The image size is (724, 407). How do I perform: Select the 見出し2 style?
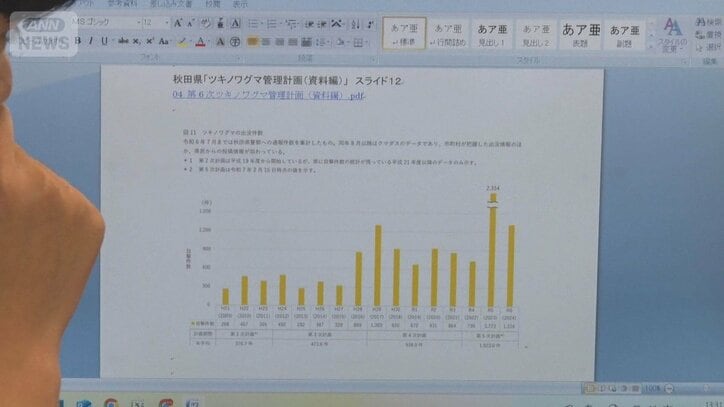click(x=536, y=35)
